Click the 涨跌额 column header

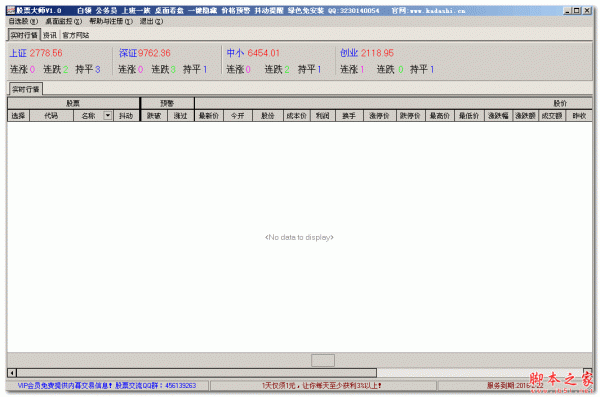point(525,116)
